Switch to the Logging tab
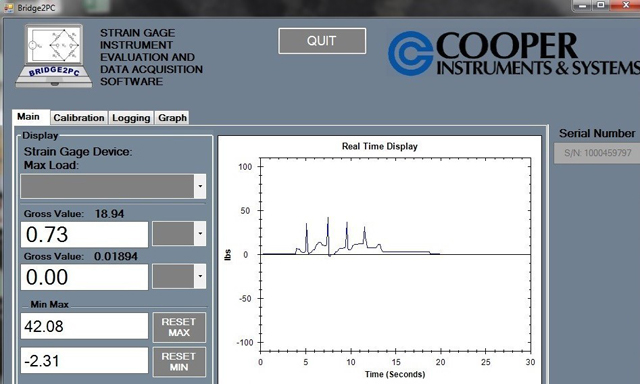The height and width of the screenshot is (384, 640). coord(131,118)
